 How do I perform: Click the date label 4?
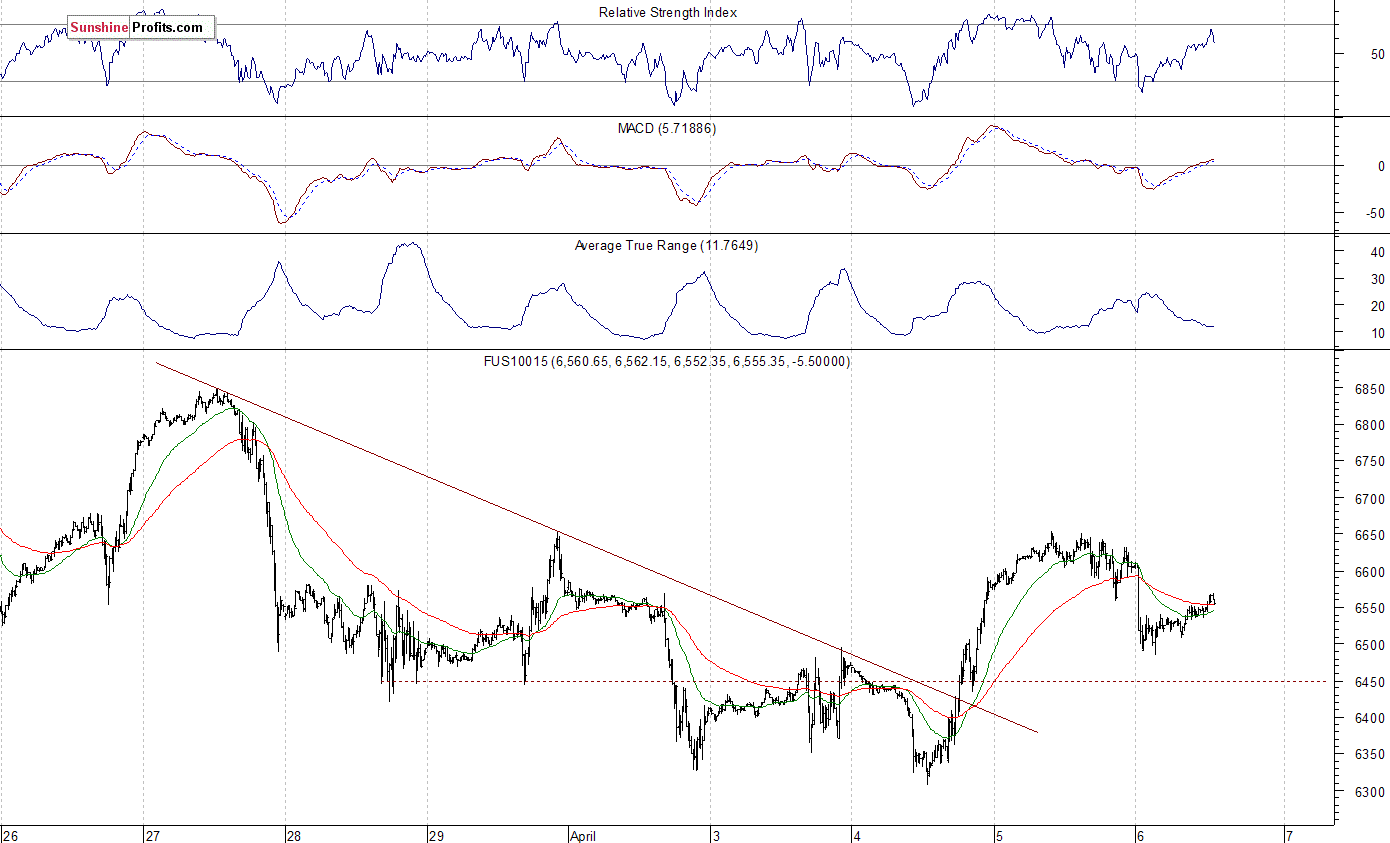click(x=859, y=835)
